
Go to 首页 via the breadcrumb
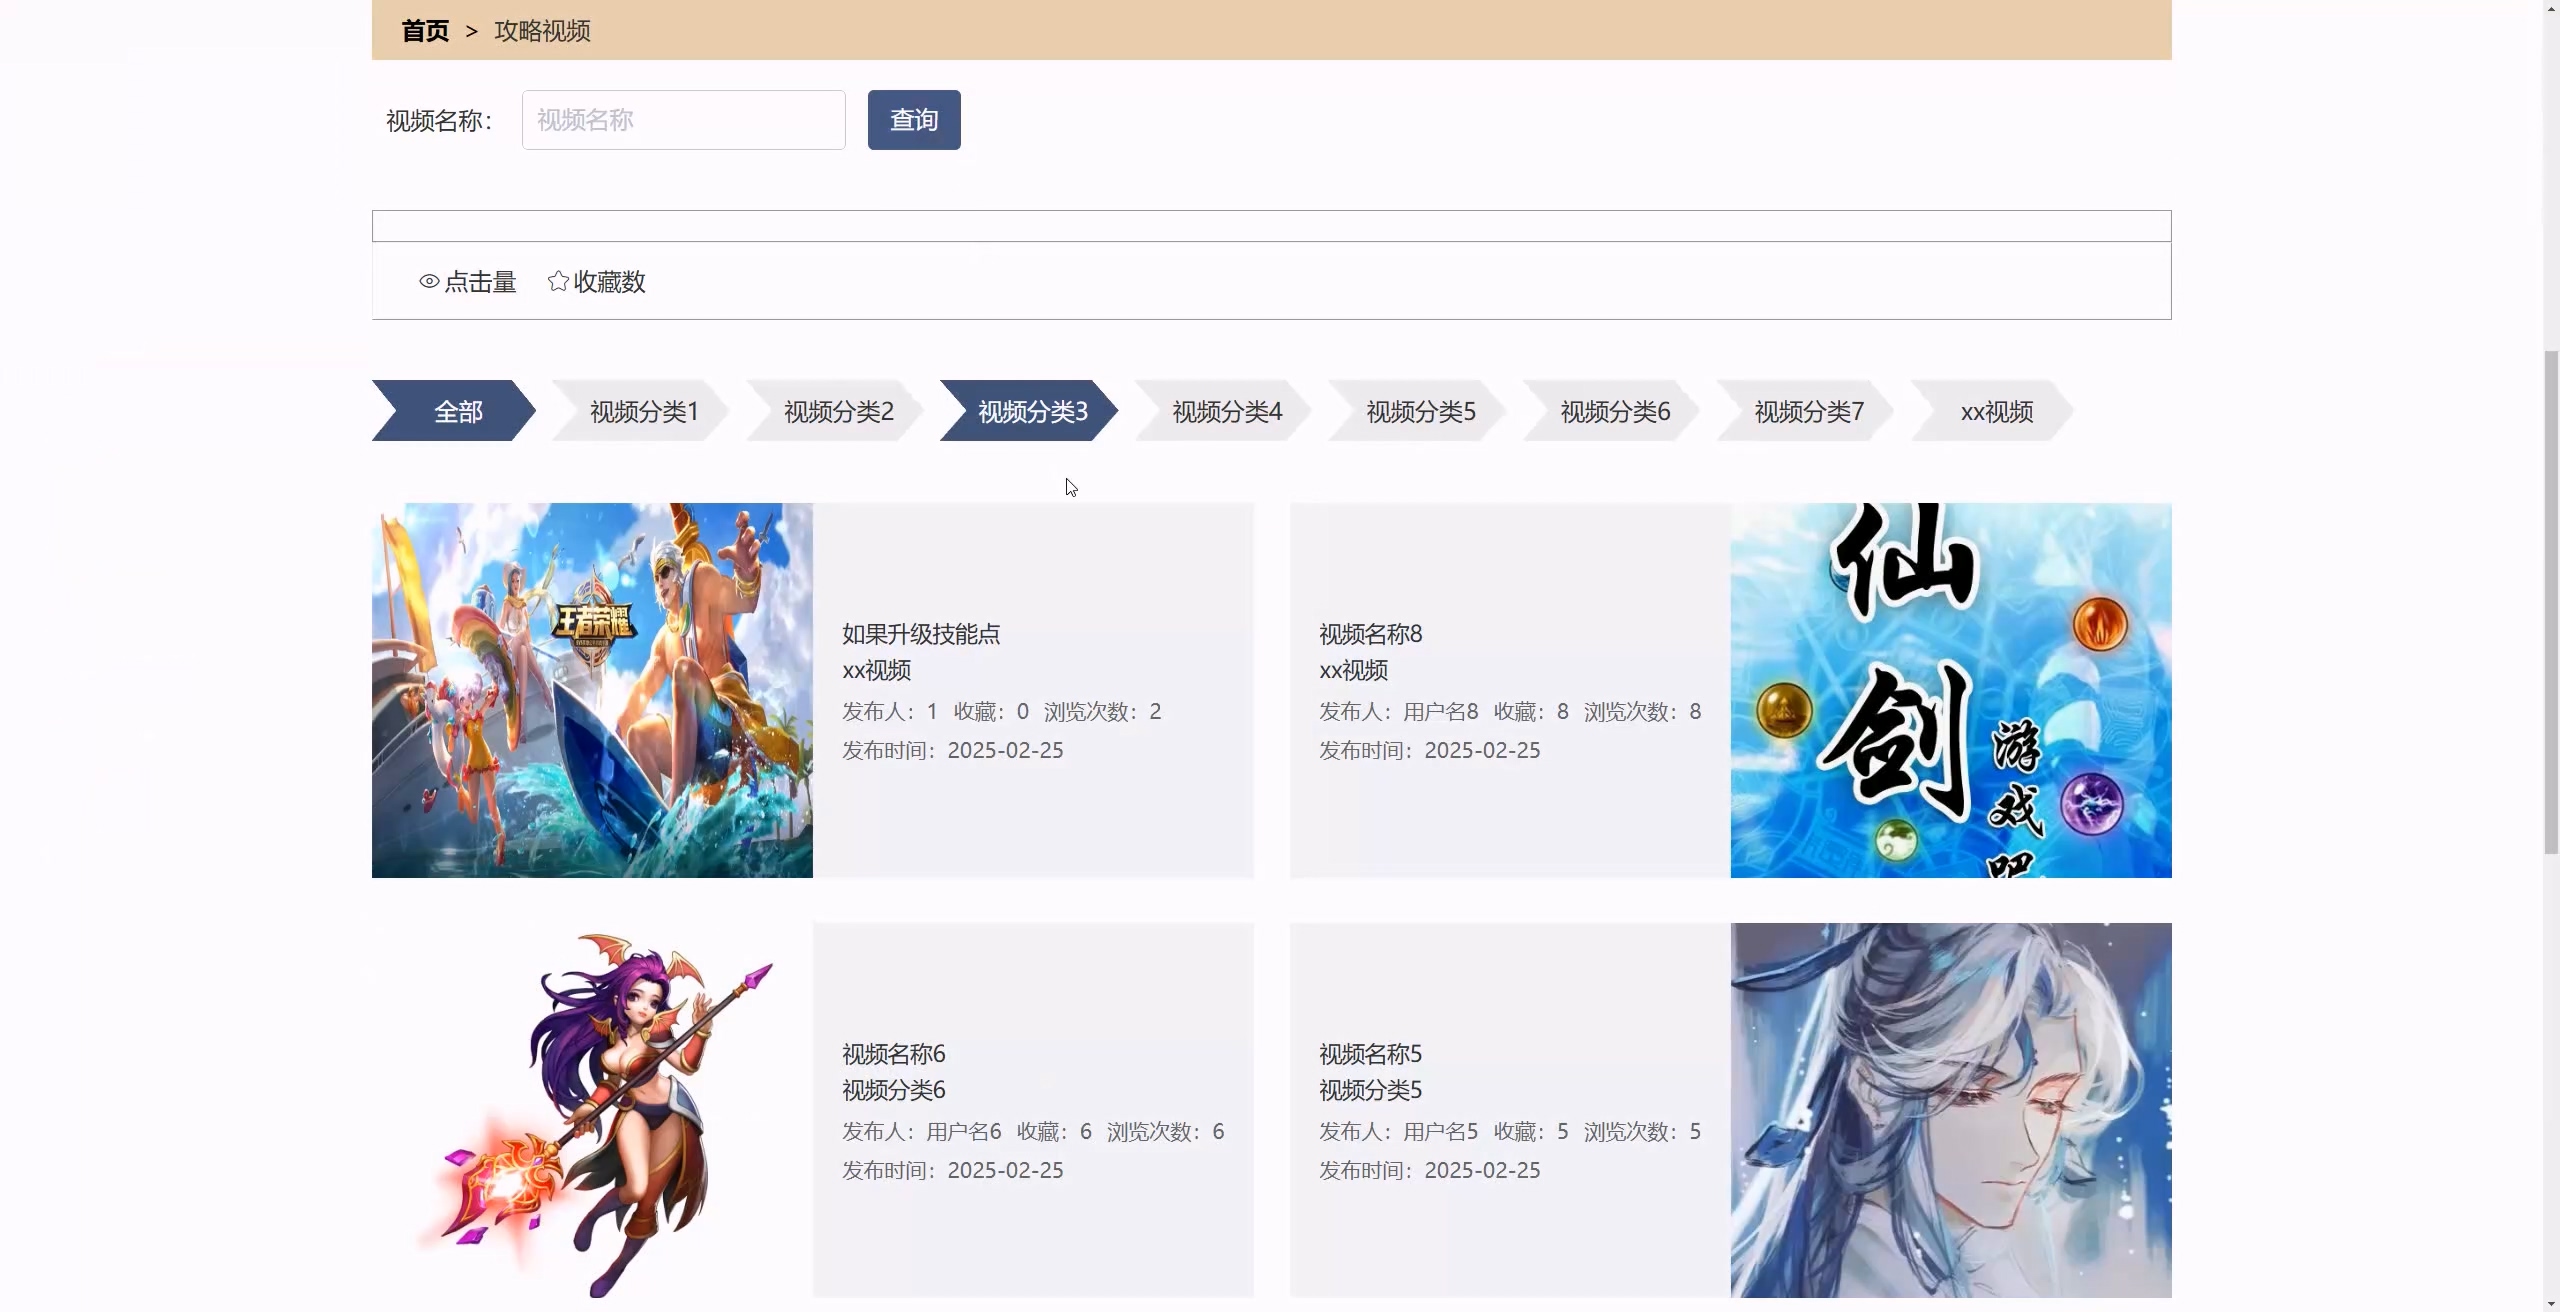[x=425, y=31]
